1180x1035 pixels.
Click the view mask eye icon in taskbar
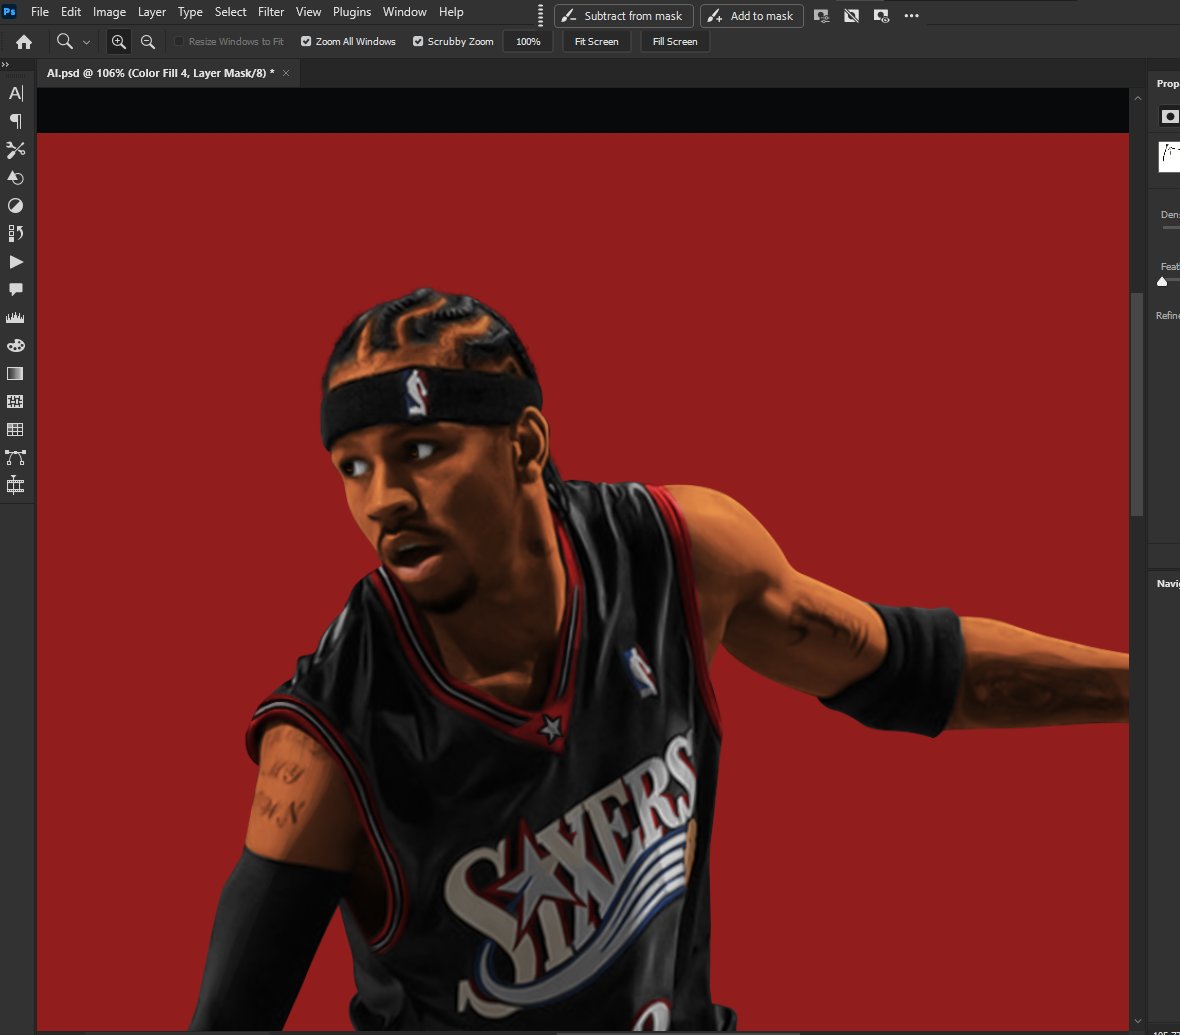click(881, 16)
